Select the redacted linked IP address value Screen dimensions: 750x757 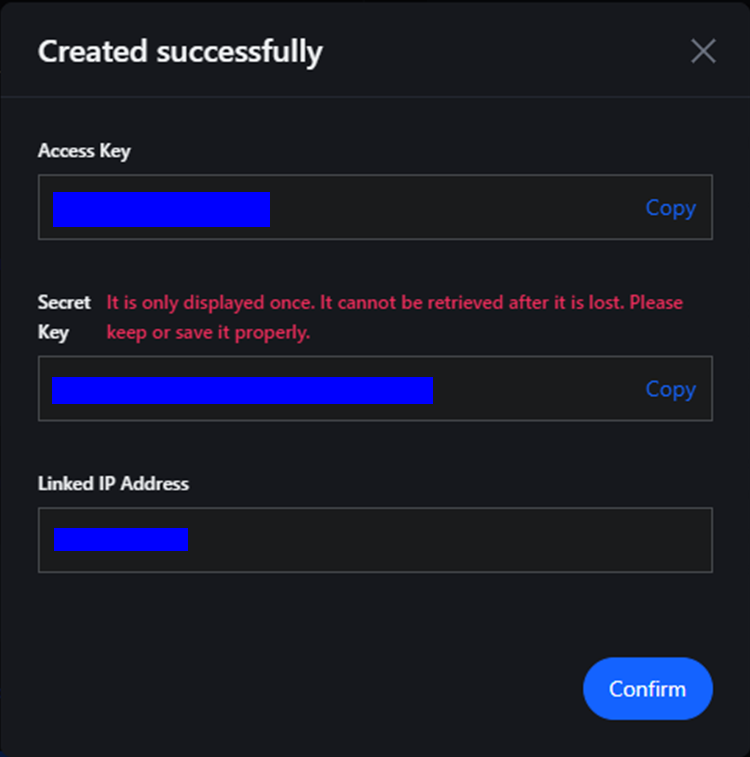click(121, 539)
